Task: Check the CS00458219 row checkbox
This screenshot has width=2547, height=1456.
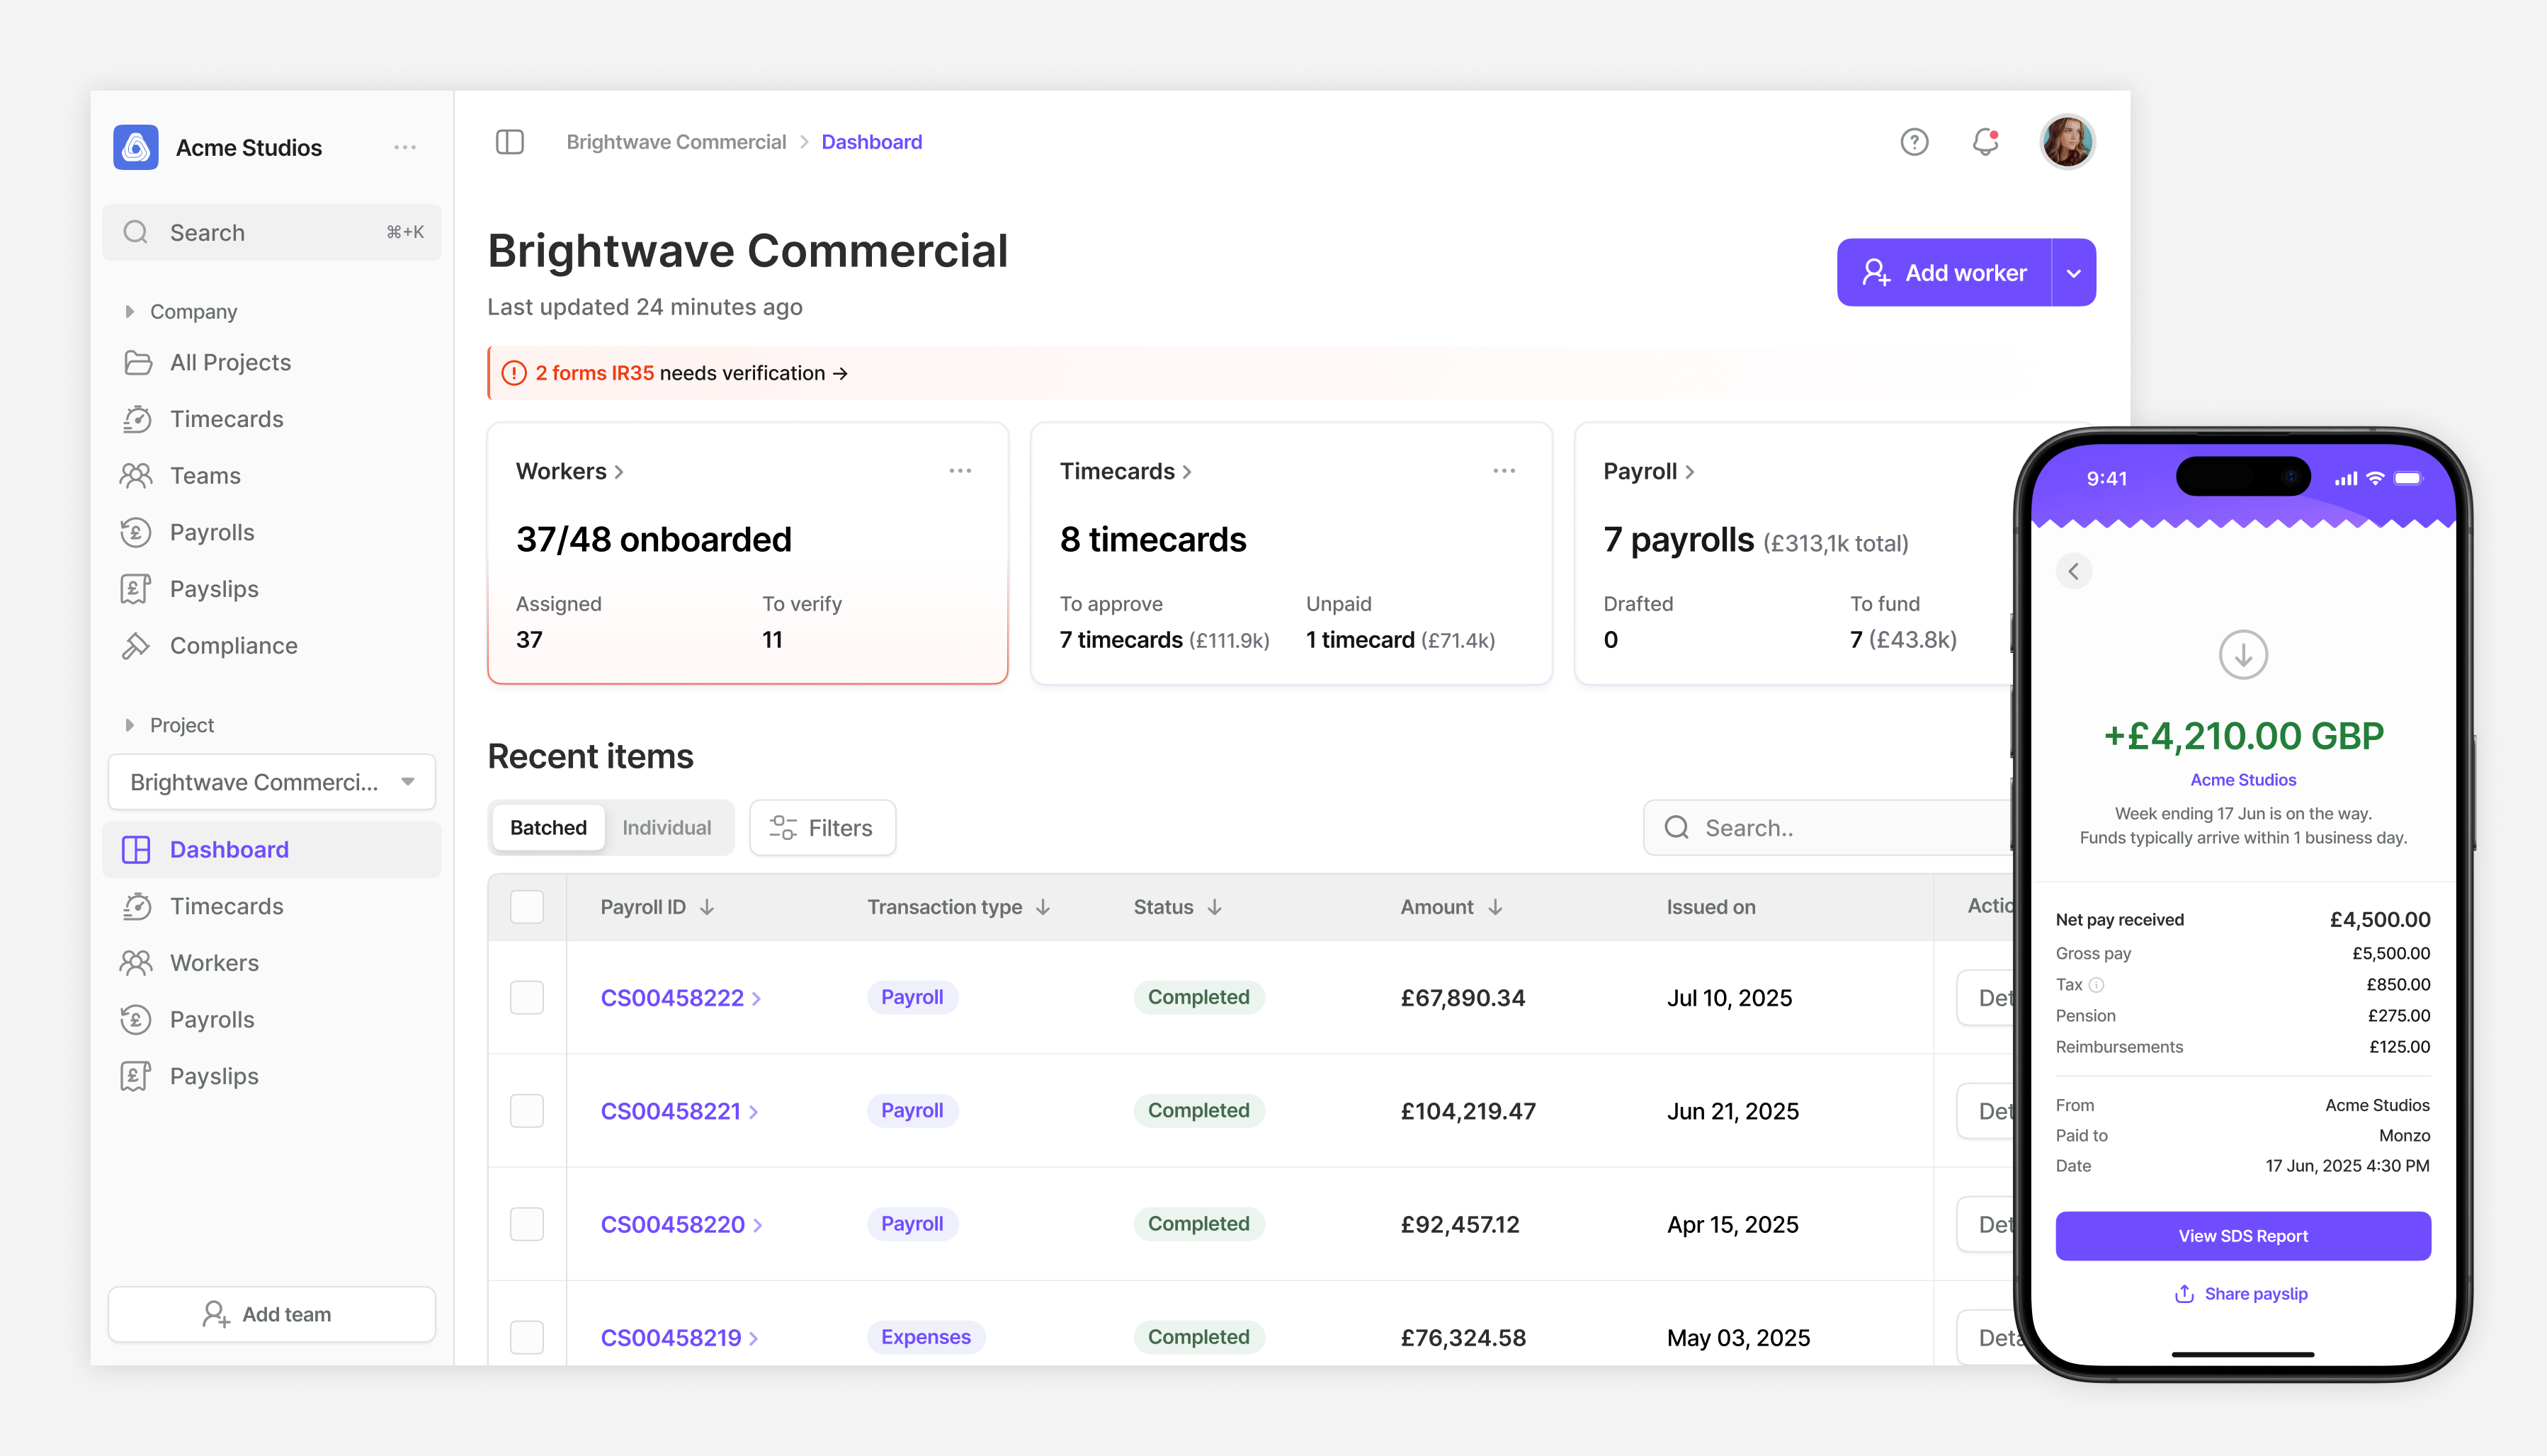Action: click(x=527, y=1337)
